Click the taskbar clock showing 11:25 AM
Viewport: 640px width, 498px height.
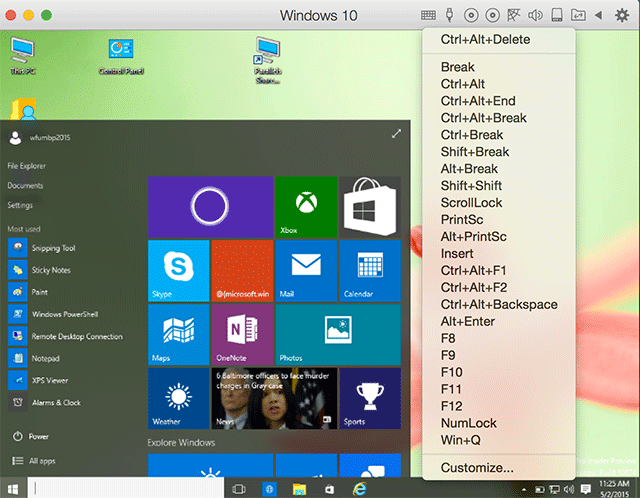point(614,489)
